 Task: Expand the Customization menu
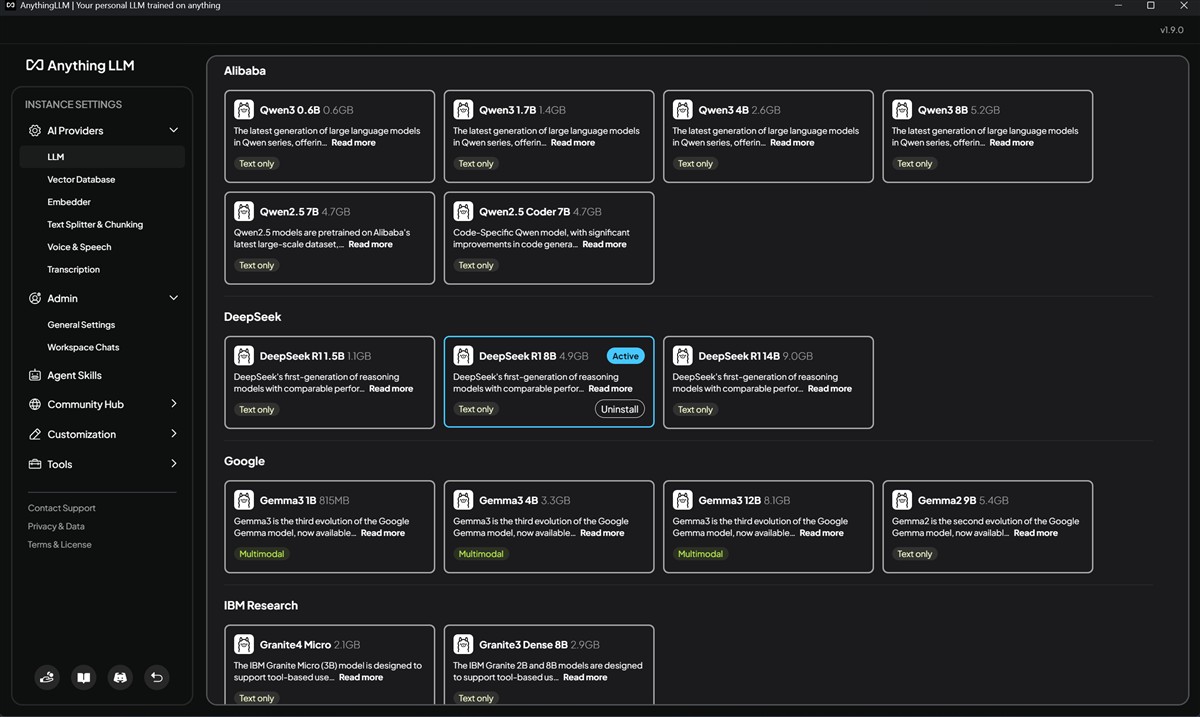pos(173,434)
